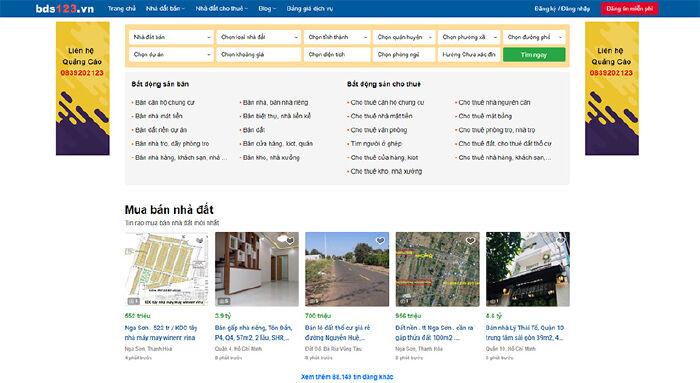700x383 pixels.
Task: Expand 'Chọn loại nhà đất' dropdown
Action: pyautogui.click(x=258, y=37)
